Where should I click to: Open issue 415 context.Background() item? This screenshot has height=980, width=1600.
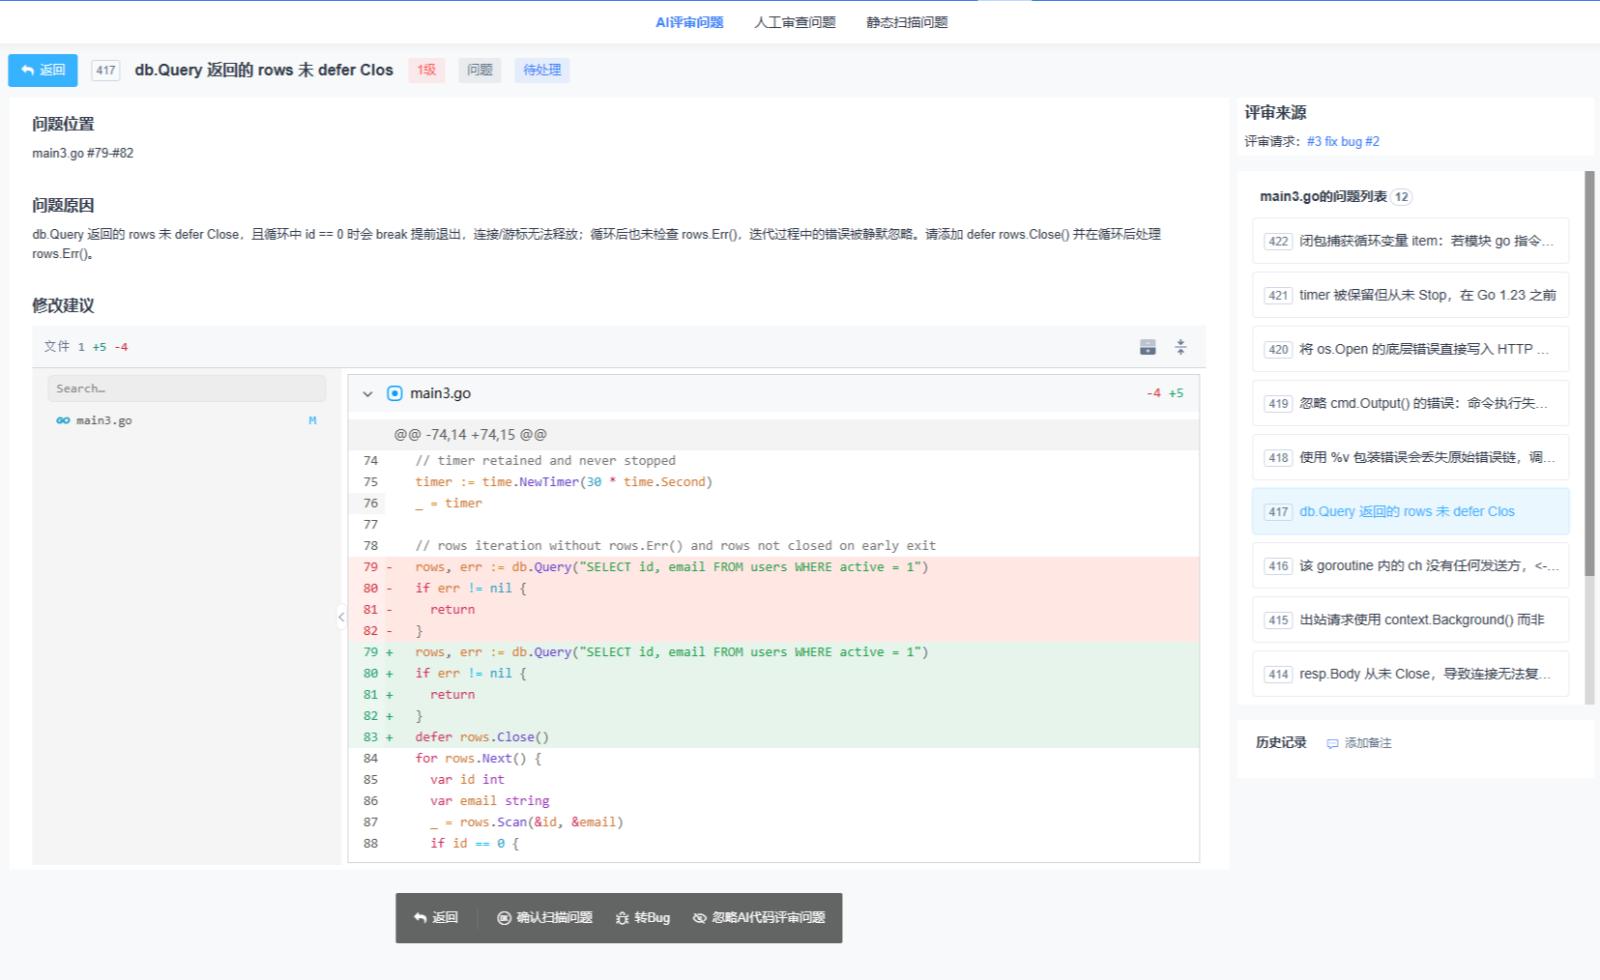[1410, 619]
